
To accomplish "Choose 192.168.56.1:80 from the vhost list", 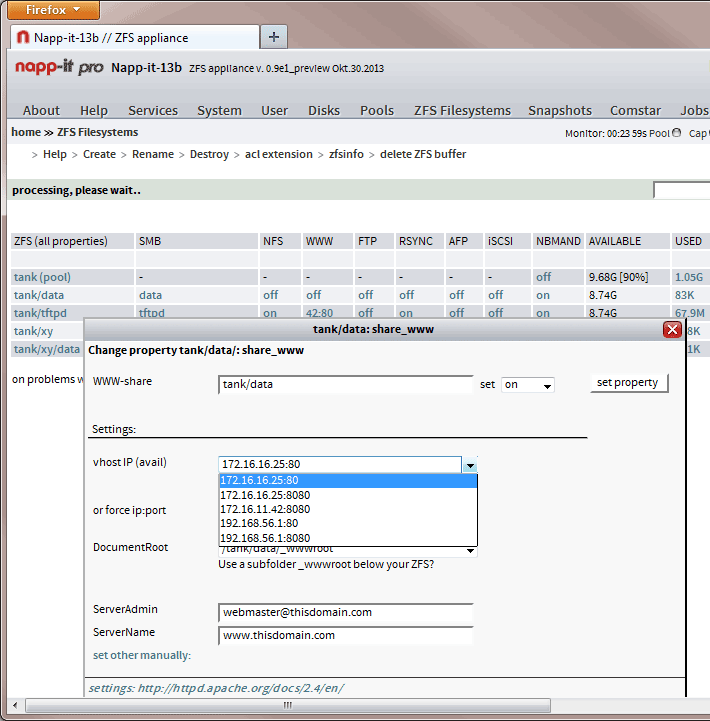I will click(x=348, y=523).
